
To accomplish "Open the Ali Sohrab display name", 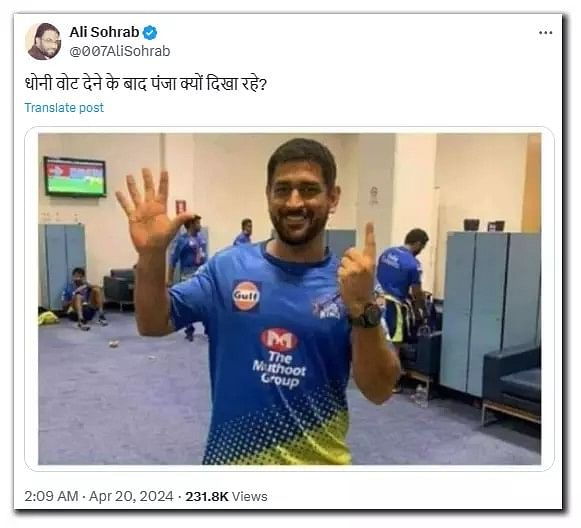I will click(x=104, y=32).
